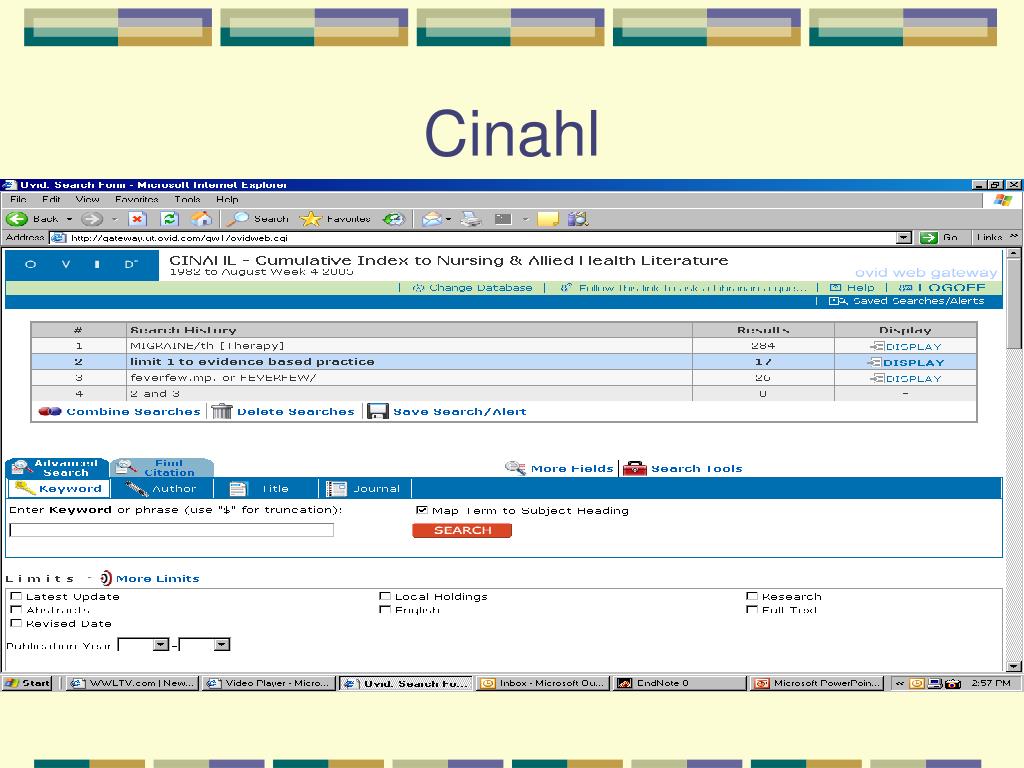Open the Mail button dropdown arrow
The image size is (1024, 768).
[x=449, y=219]
